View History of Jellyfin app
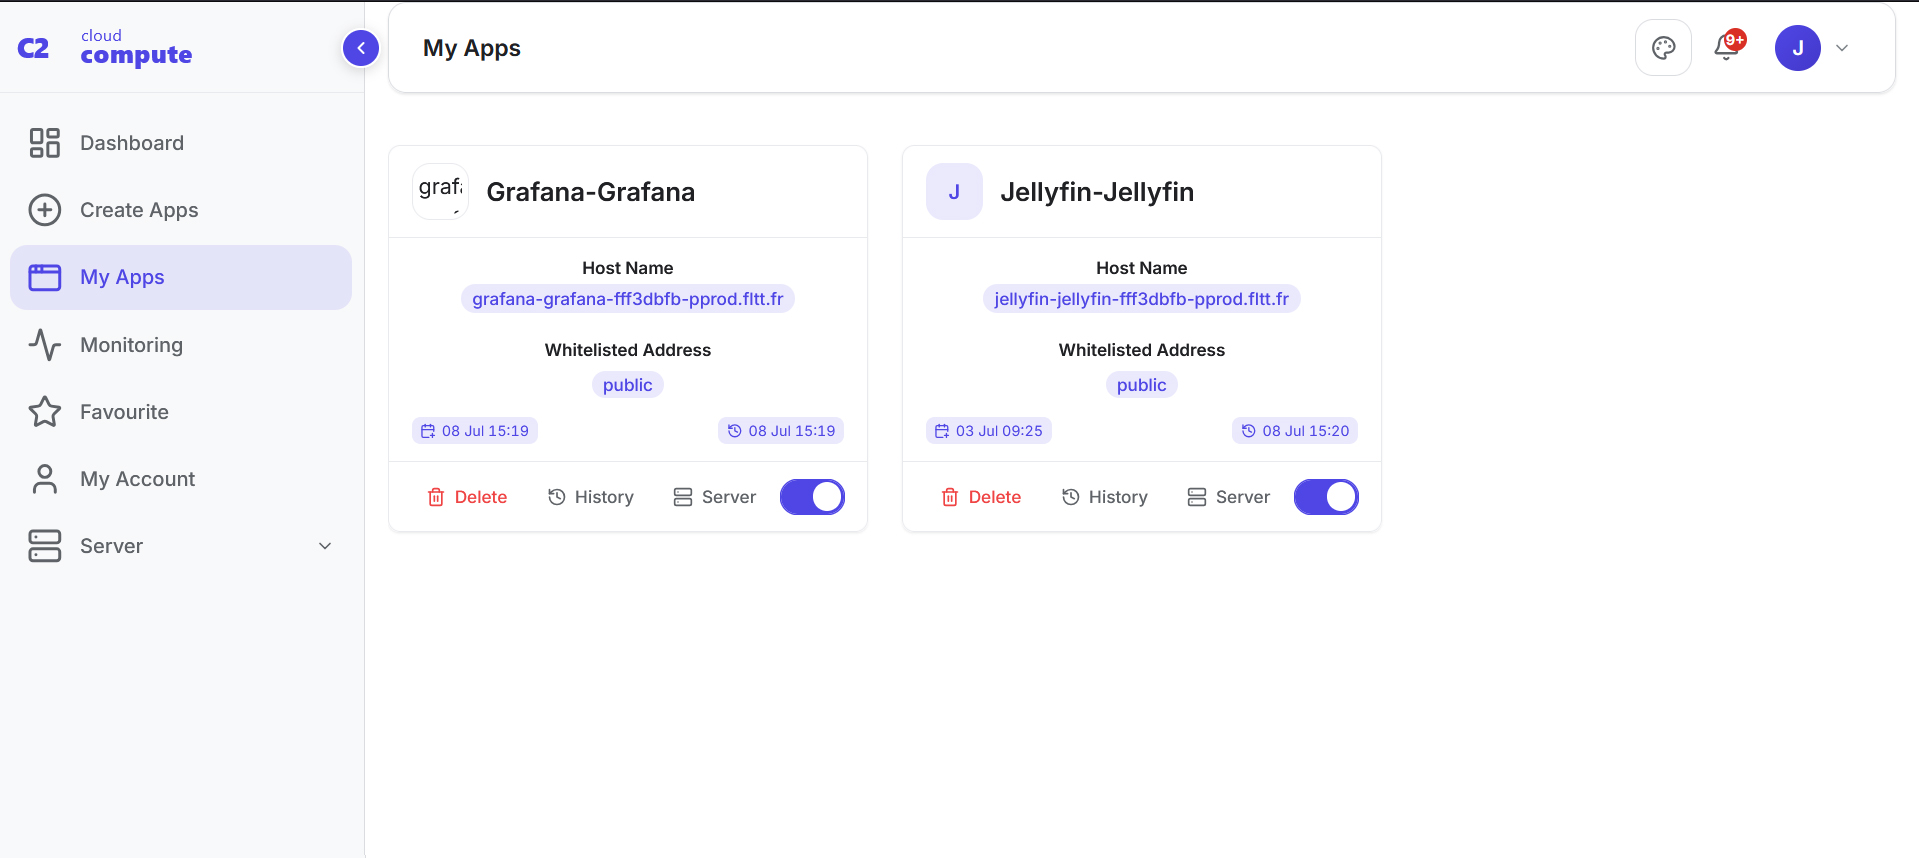Viewport: 1919px width, 858px height. click(1105, 497)
